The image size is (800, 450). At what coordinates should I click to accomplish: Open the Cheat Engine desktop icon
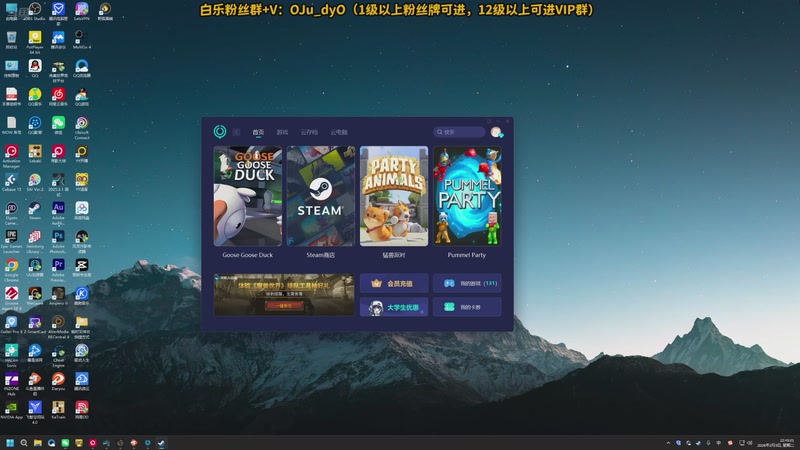58,356
